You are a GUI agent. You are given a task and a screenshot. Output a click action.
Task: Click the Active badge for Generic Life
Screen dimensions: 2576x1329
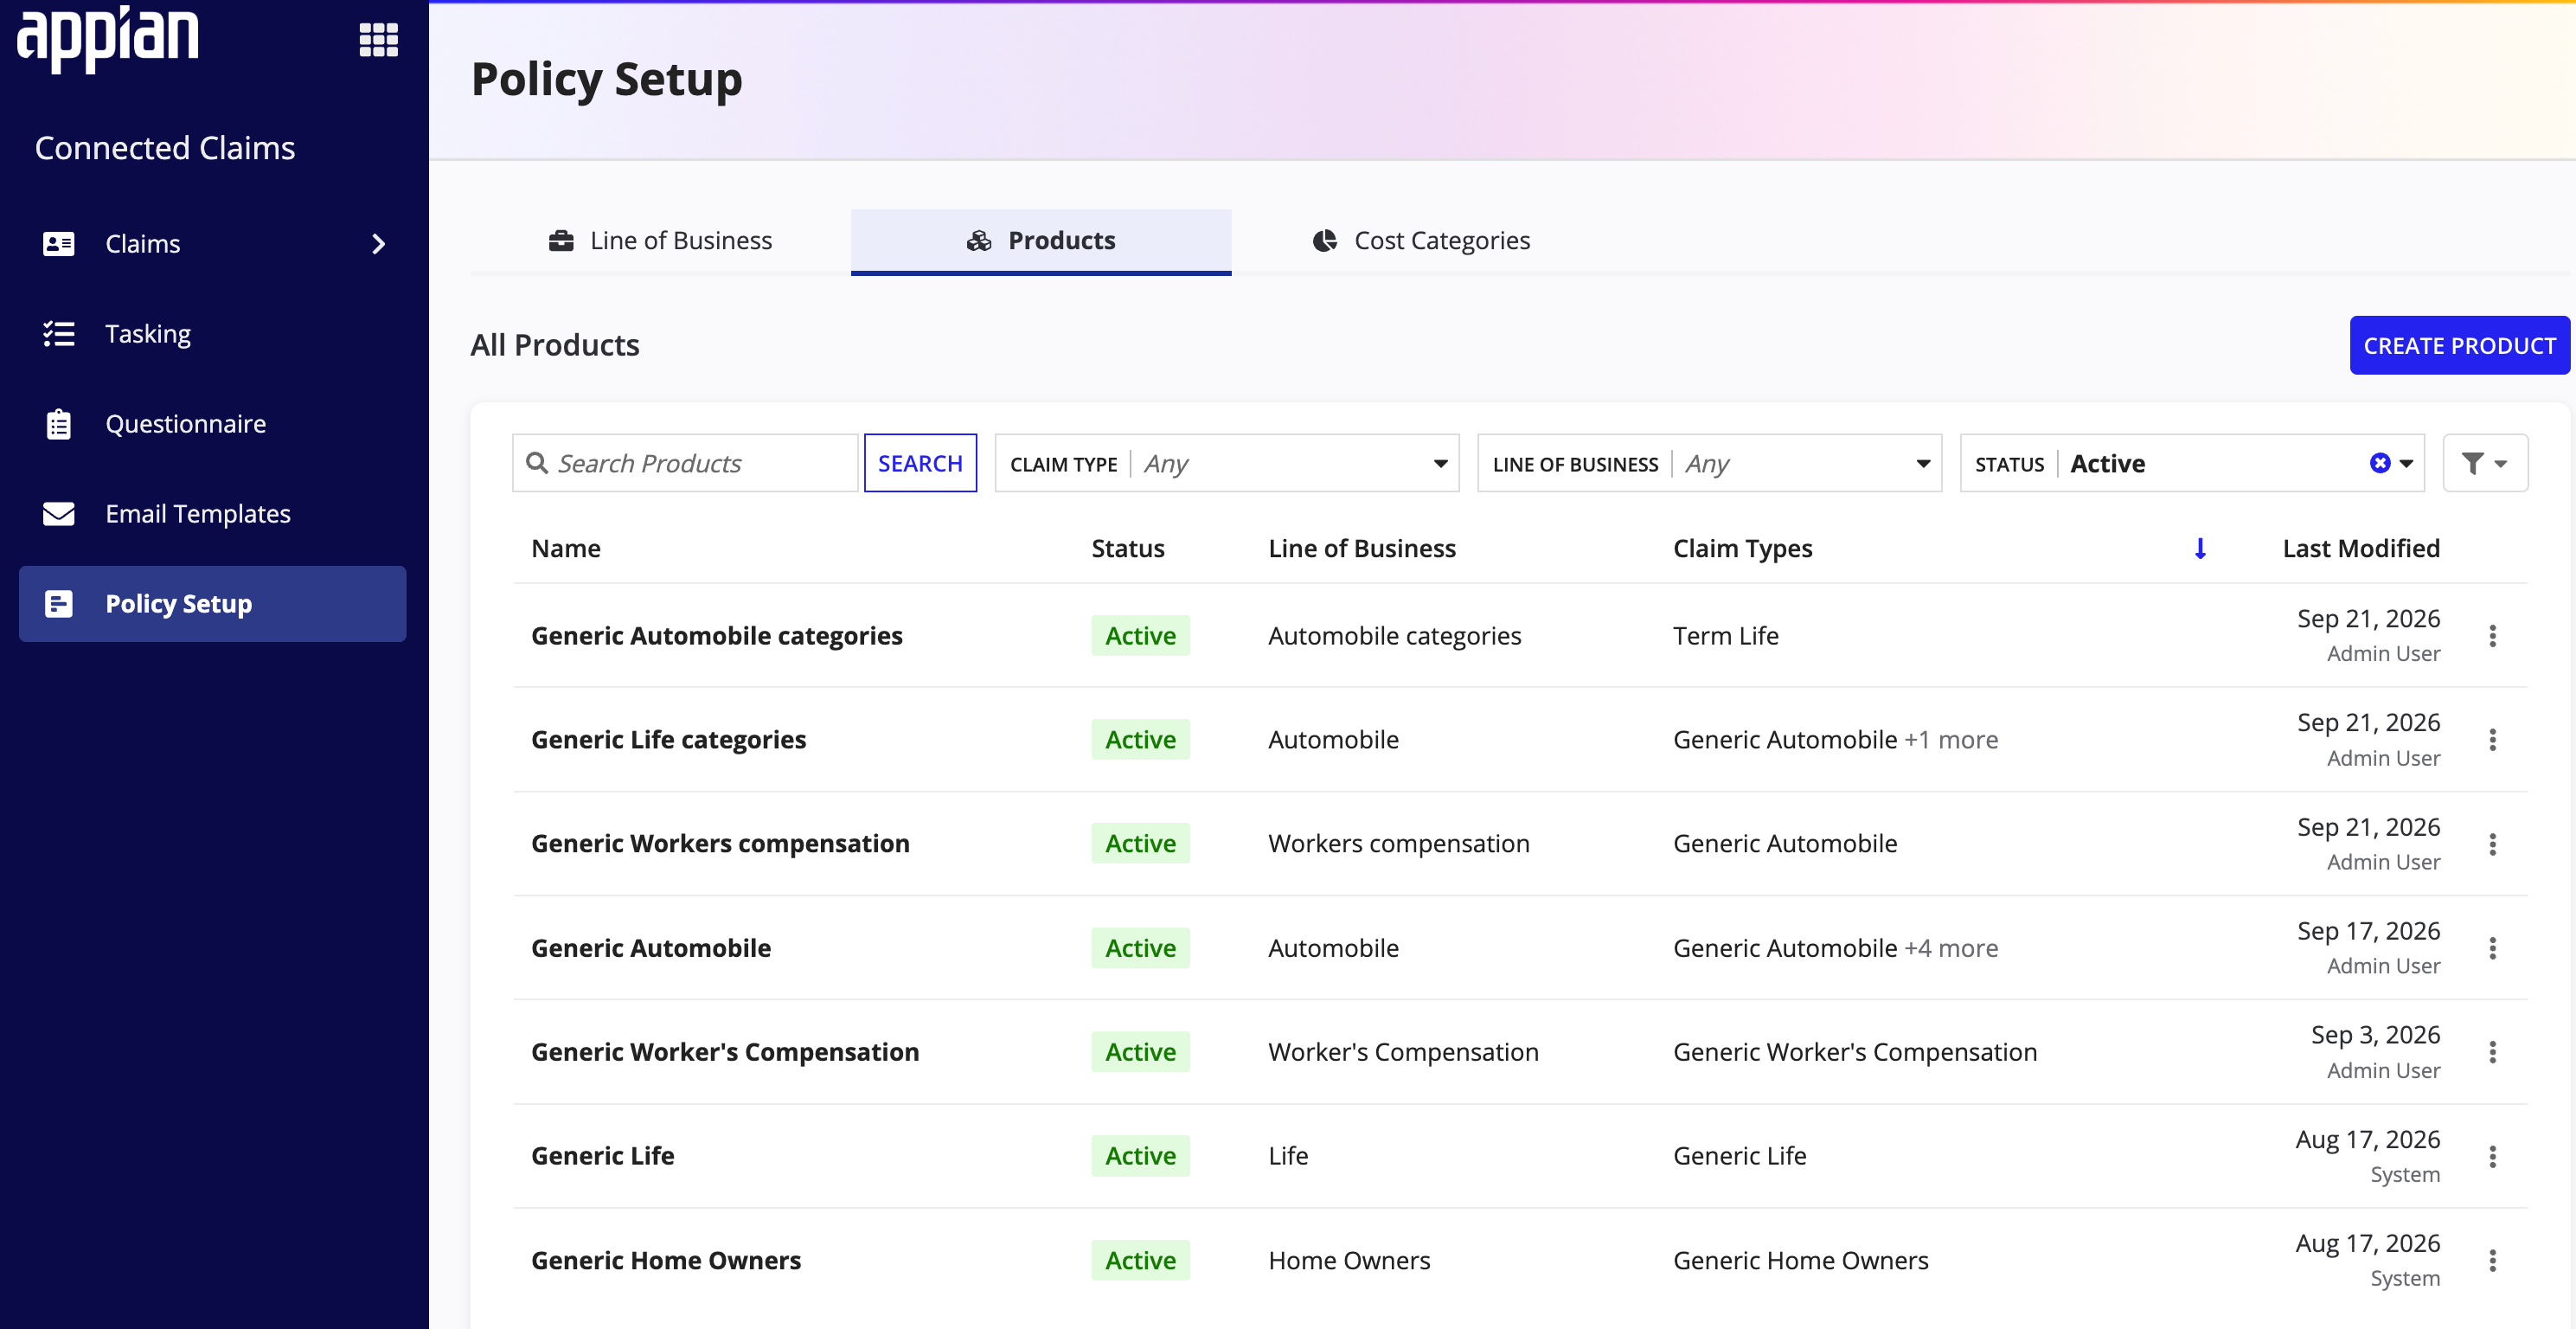(1140, 1157)
